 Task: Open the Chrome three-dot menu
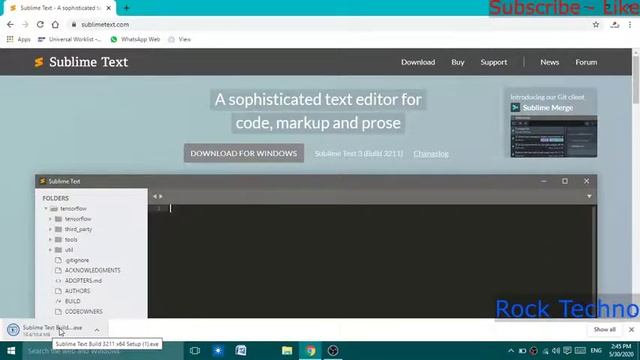click(630, 24)
